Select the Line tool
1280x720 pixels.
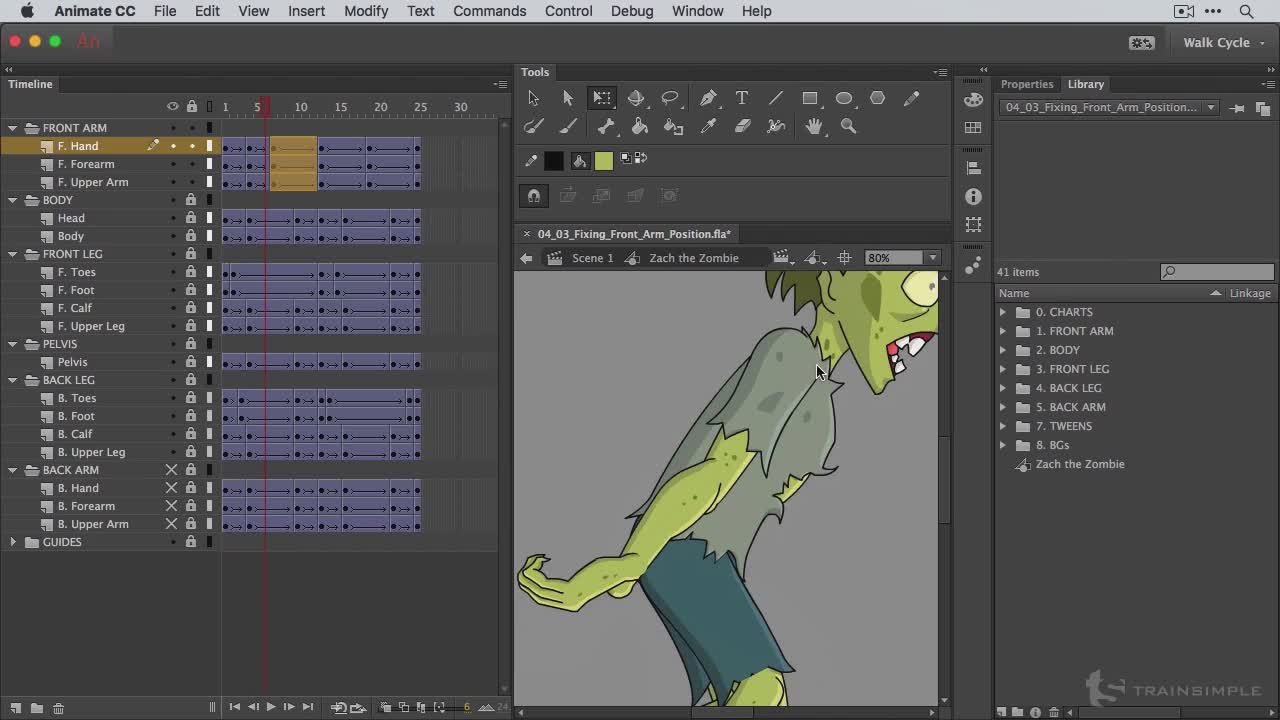(776, 98)
